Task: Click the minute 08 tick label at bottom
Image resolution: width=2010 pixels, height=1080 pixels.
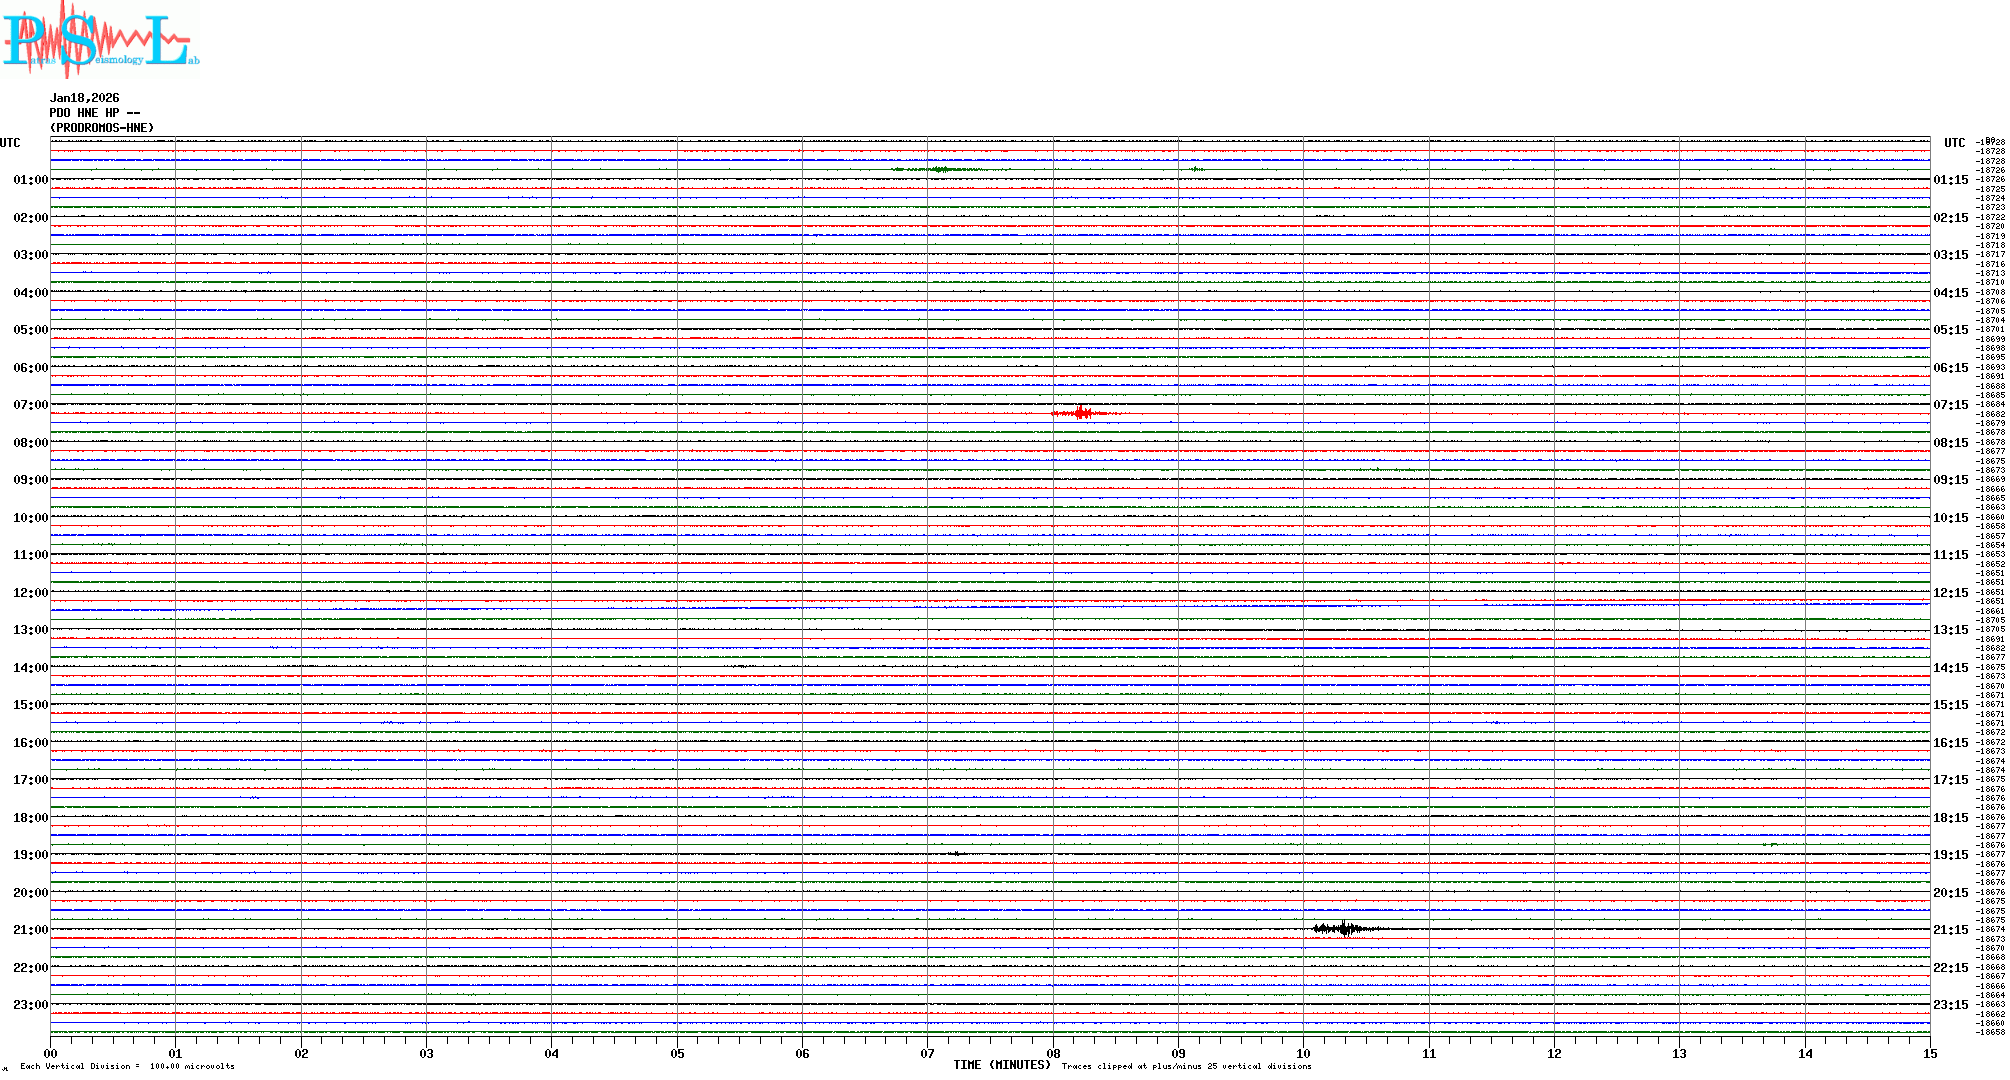Action: [x=1053, y=1053]
